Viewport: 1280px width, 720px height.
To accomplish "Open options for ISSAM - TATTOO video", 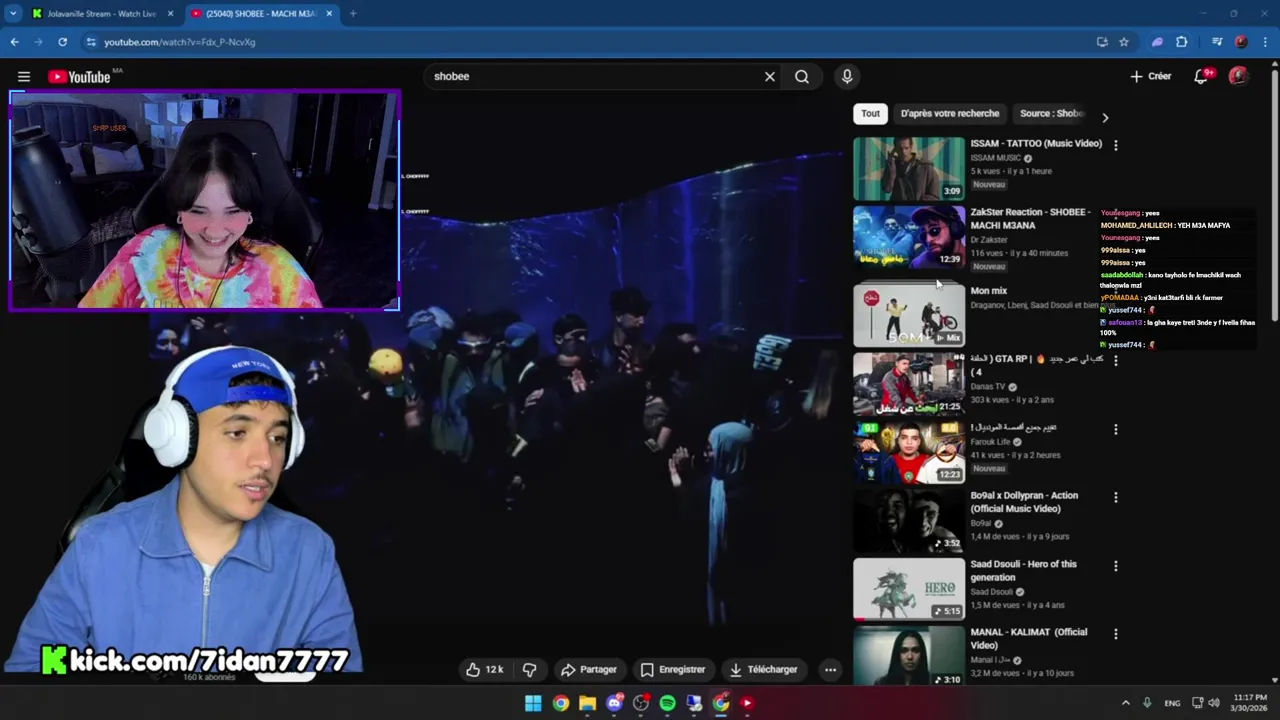I will click(x=1116, y=145).
